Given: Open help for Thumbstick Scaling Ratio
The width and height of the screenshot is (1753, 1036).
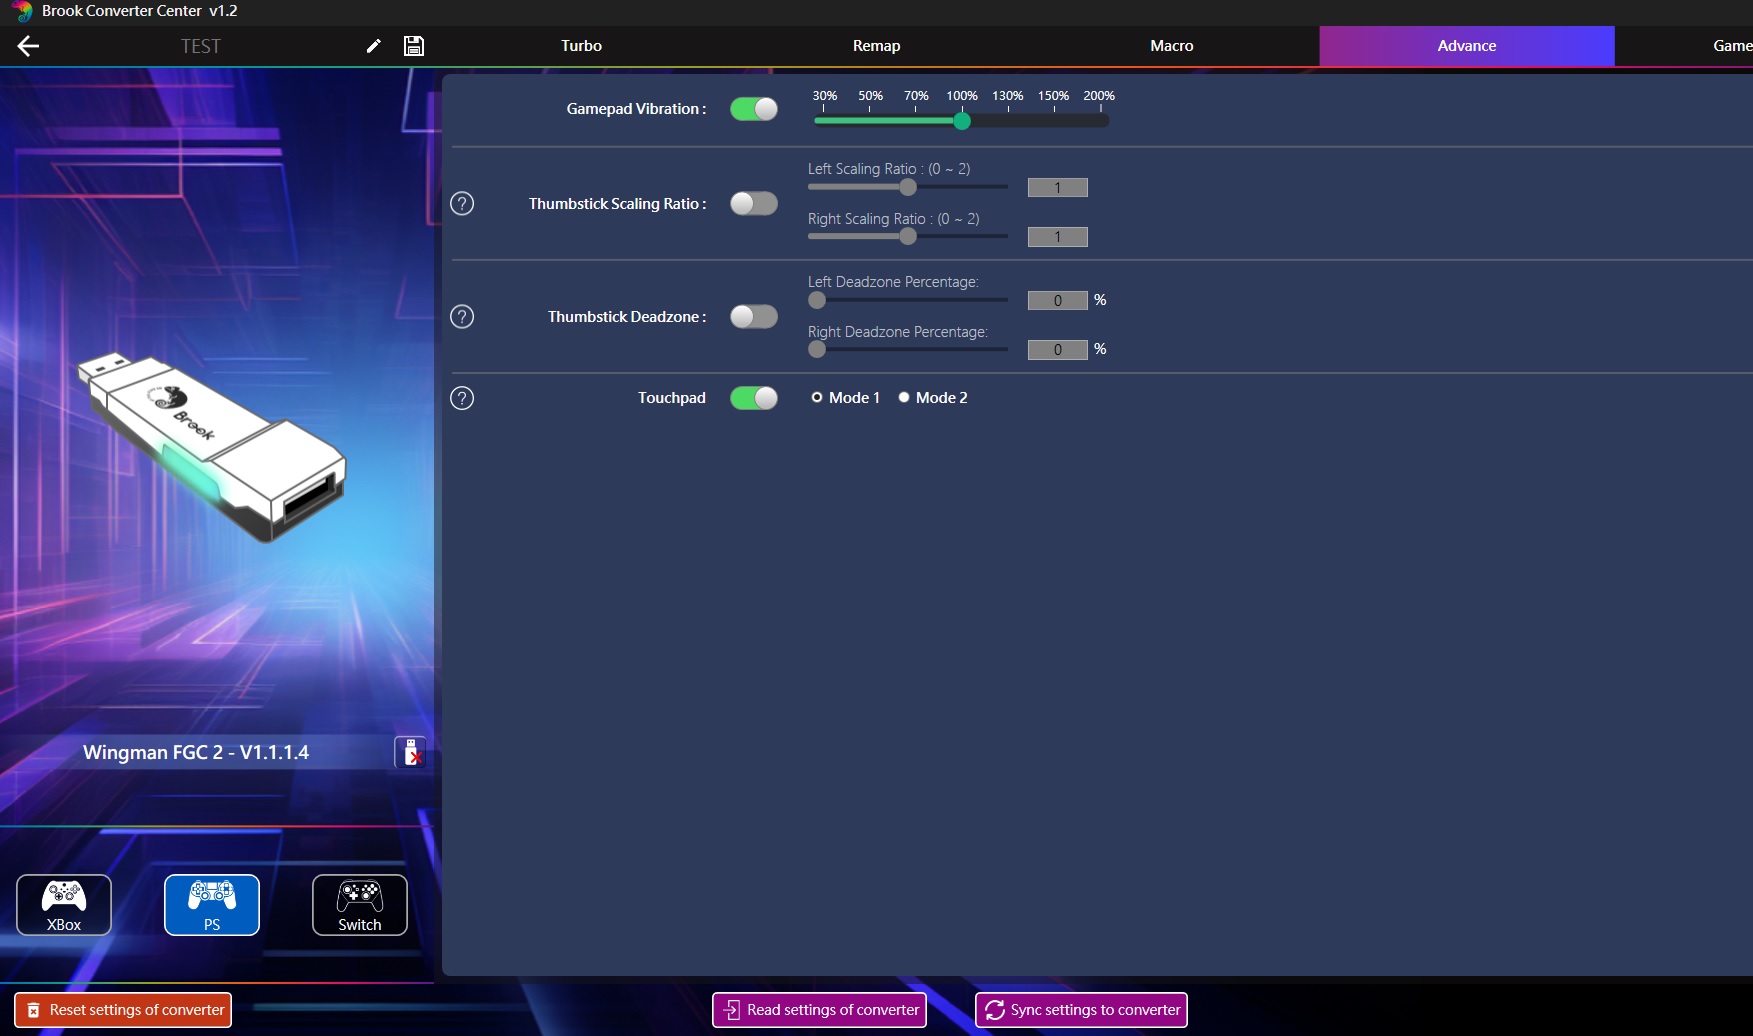Looking at the screenshot, I should [x=462, y=204].
